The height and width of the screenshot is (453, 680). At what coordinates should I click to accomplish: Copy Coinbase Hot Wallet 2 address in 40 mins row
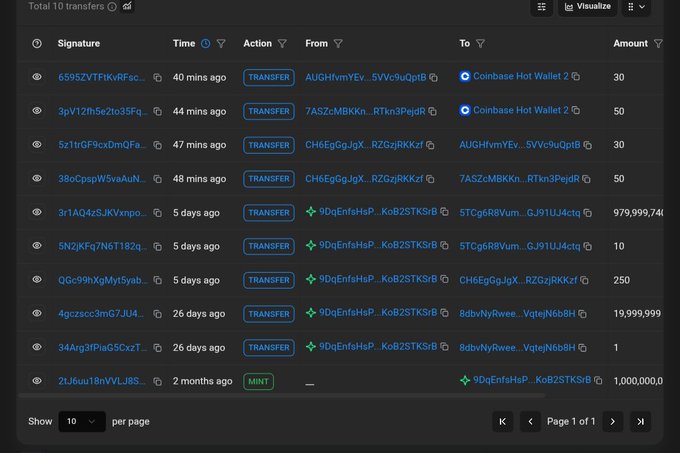(575, 76)
